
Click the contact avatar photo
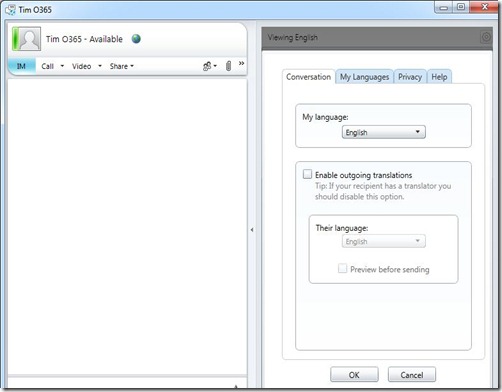27,39
